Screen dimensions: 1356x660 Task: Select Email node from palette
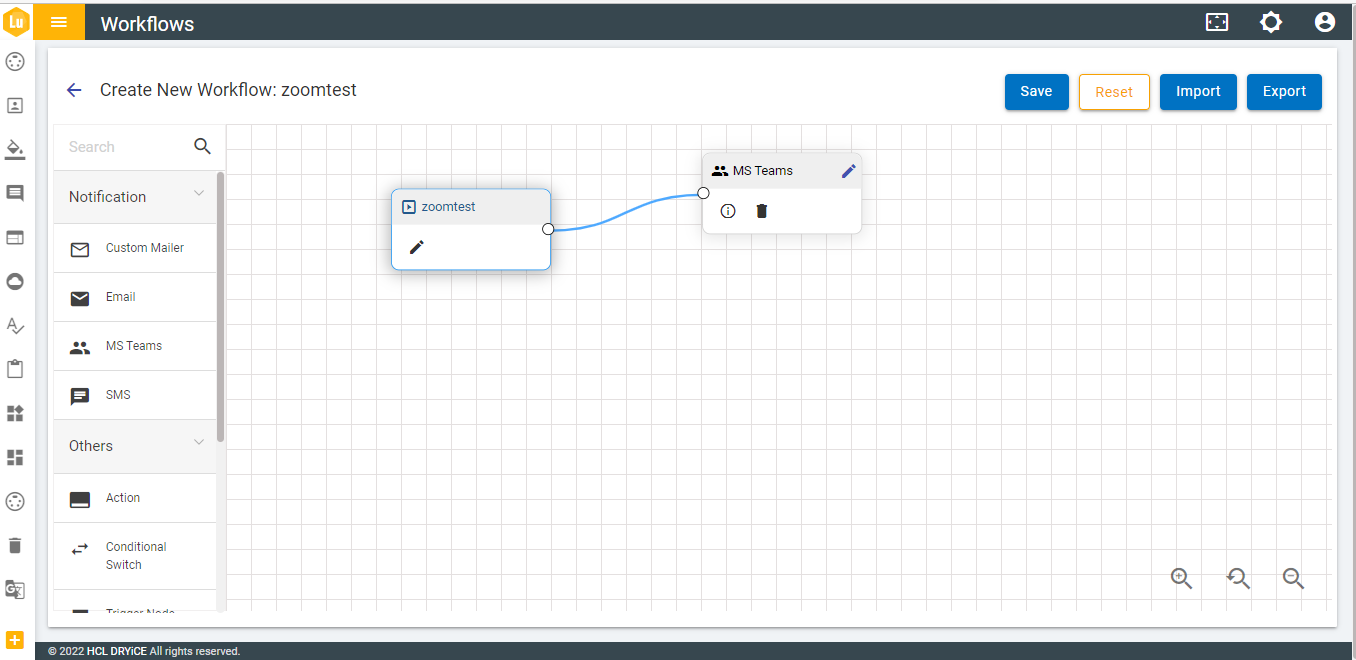coord(135,297)
